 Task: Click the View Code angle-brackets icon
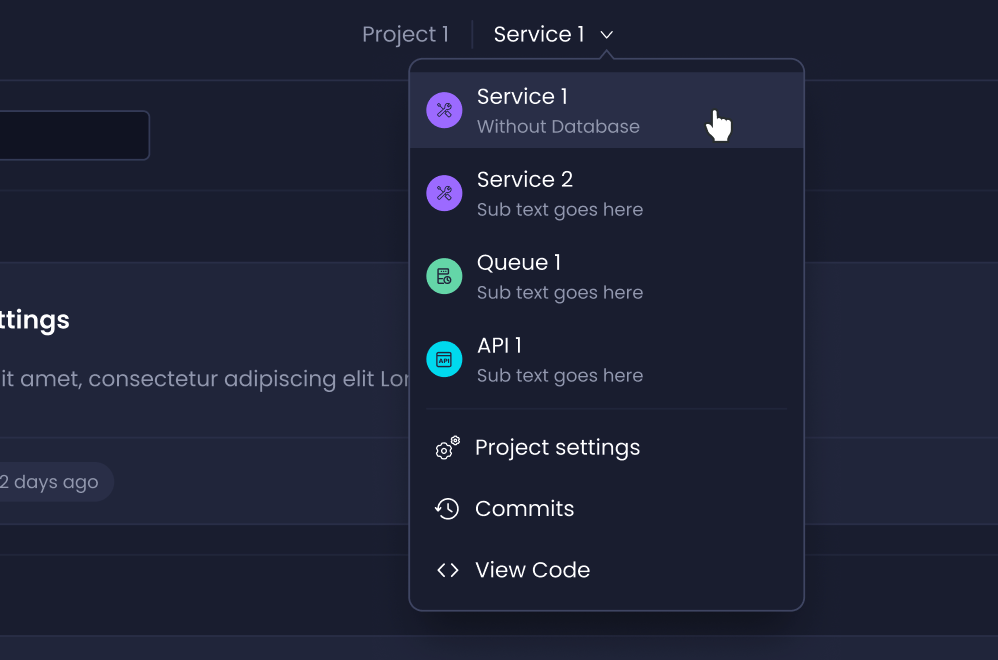pyautogui.click(x=447, y=569)
